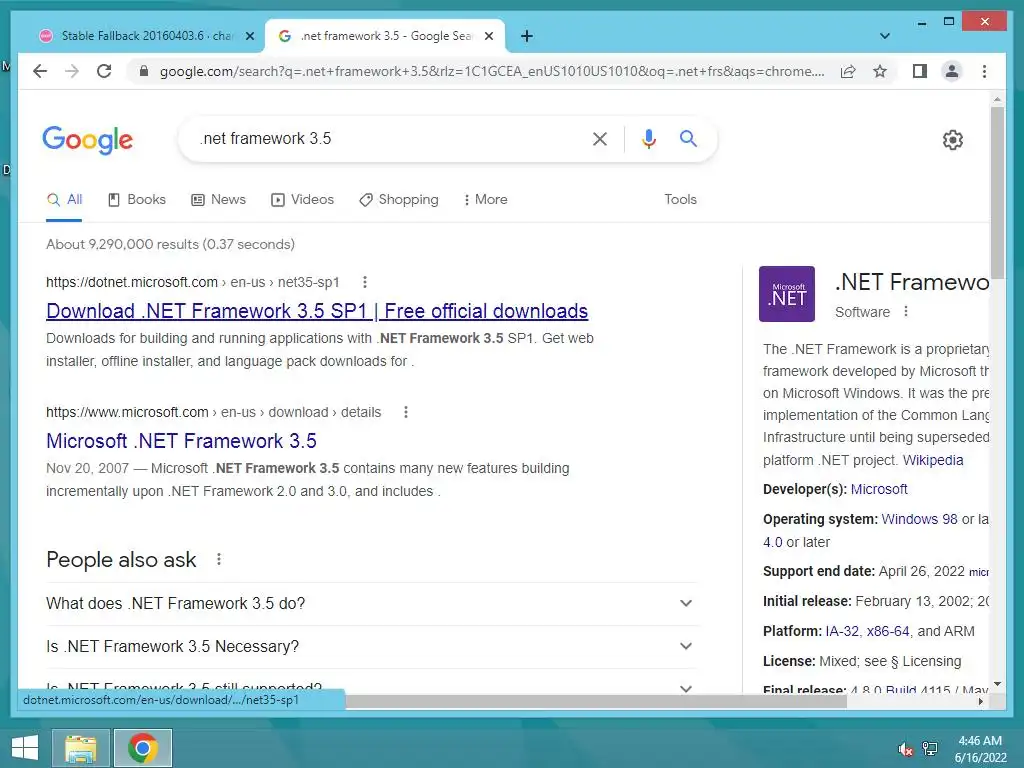The image size is (1024, 768).
Task: Close the Stable Fallback tab
Action: (x=249, y=36)
